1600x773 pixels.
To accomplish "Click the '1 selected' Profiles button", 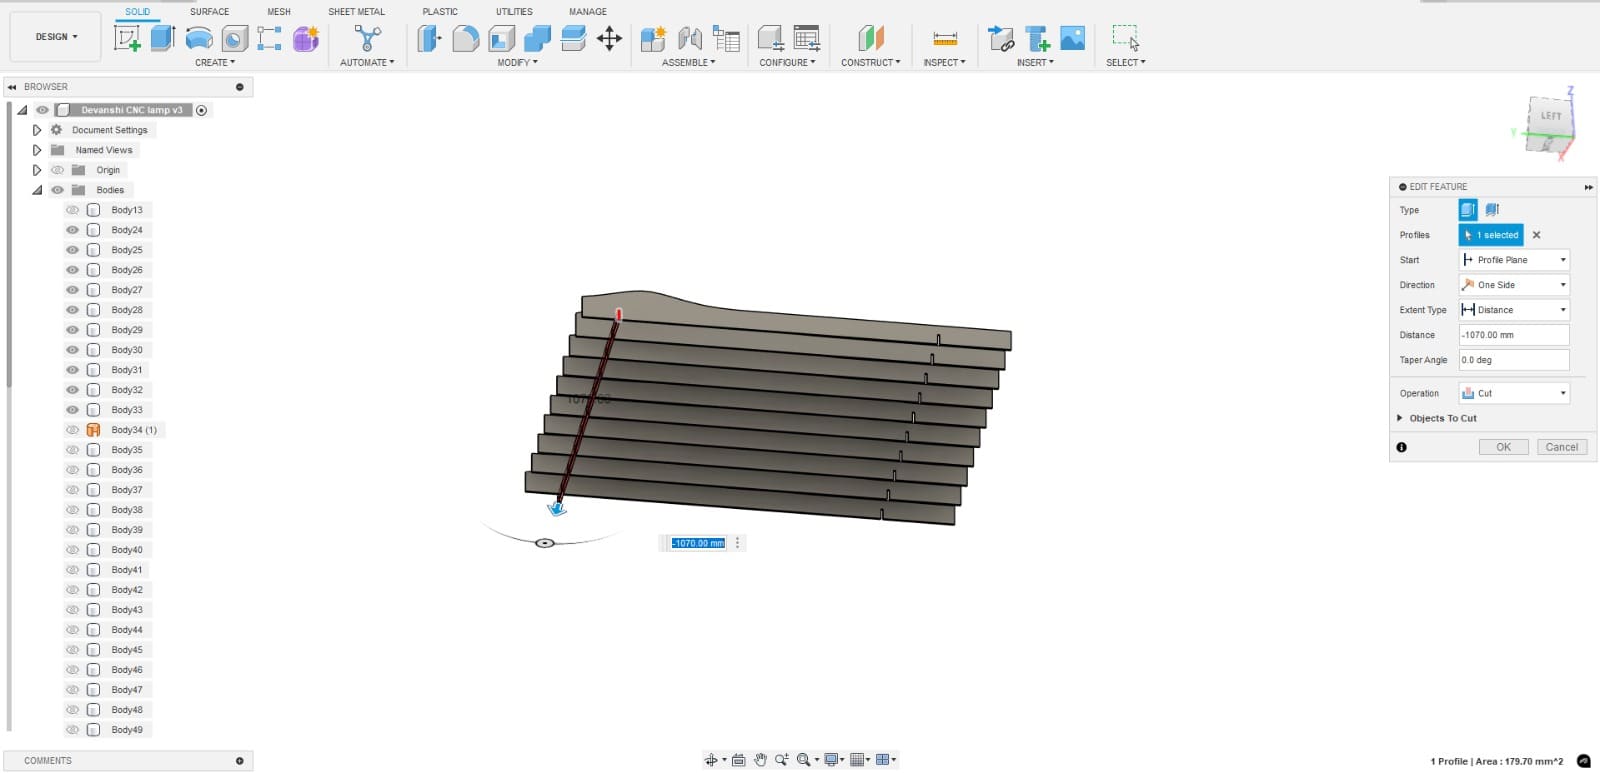I will point(1491,235).
